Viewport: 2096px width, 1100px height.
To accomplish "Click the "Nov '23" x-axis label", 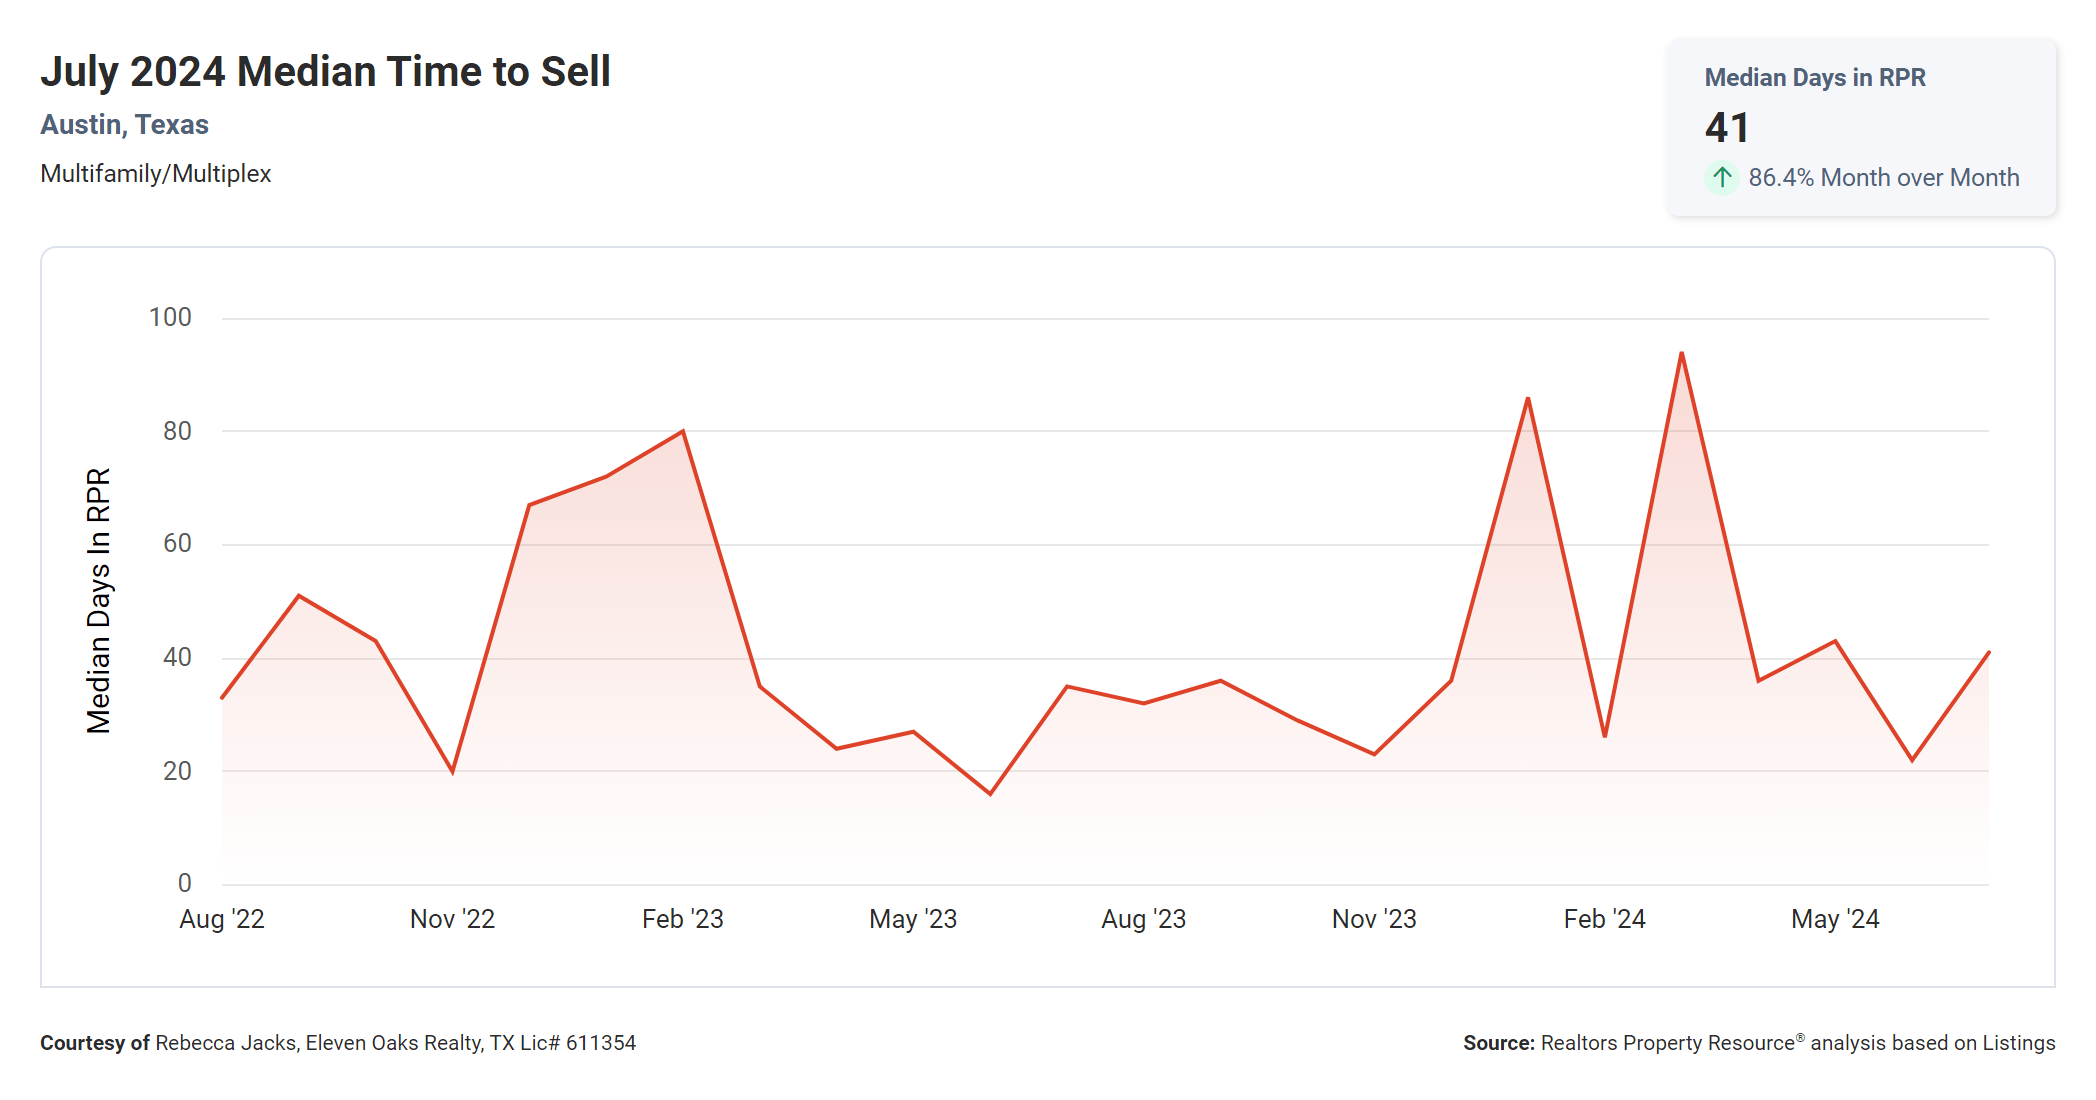I will point(1374,919).
